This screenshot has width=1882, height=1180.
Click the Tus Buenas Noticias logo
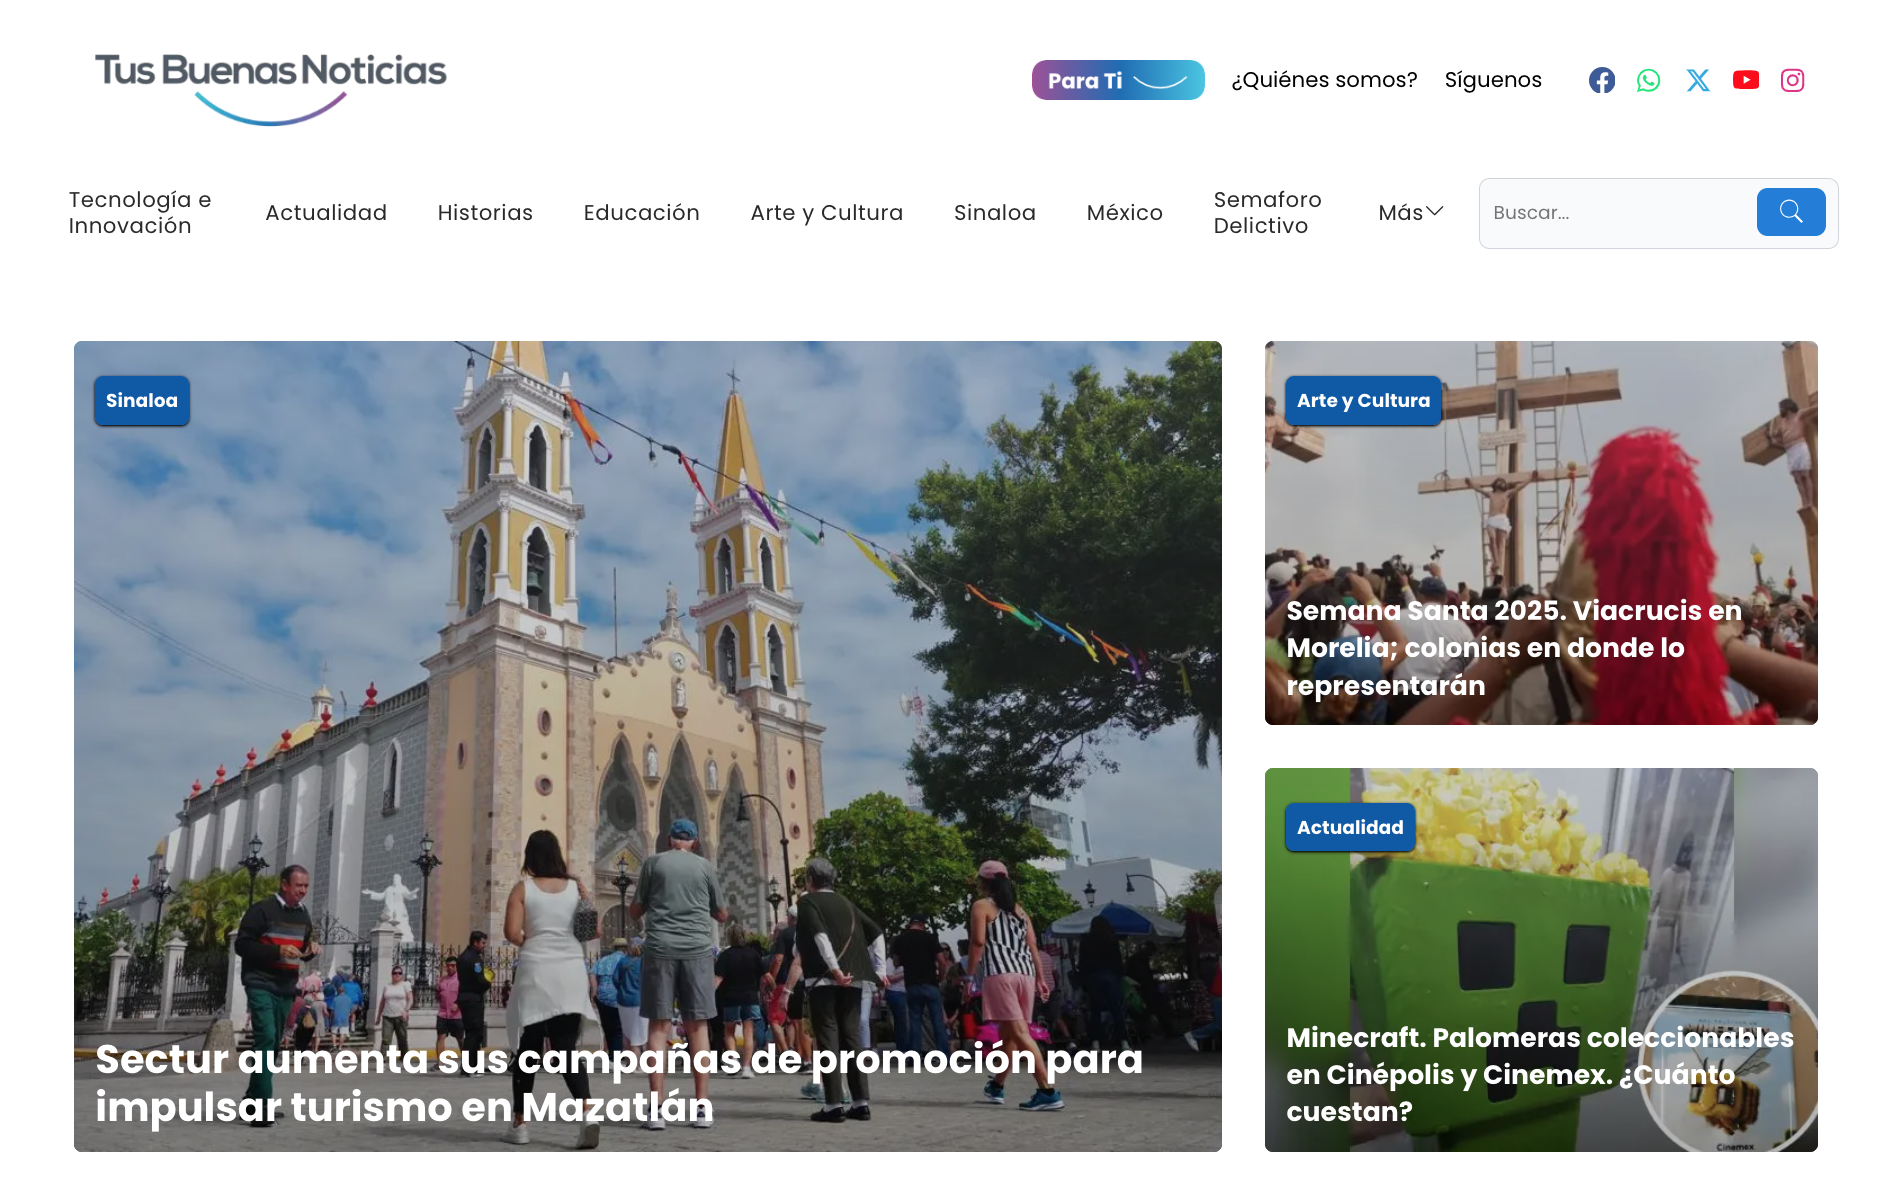(x=270, y=87)
